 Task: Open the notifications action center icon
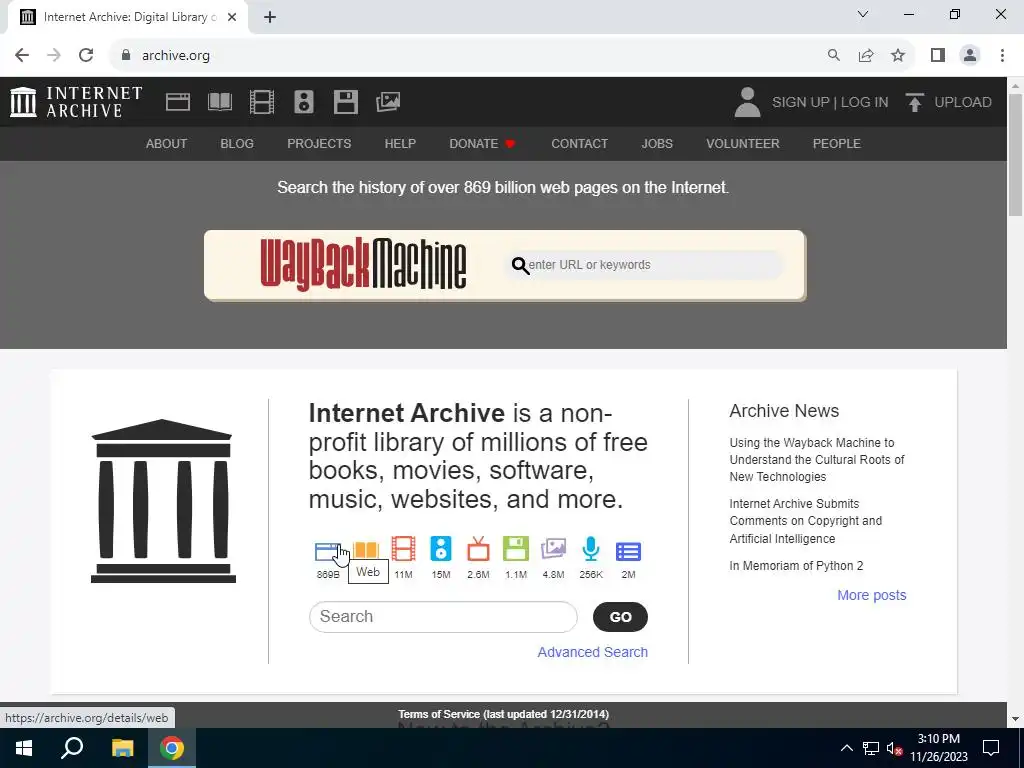click(991, 748)
